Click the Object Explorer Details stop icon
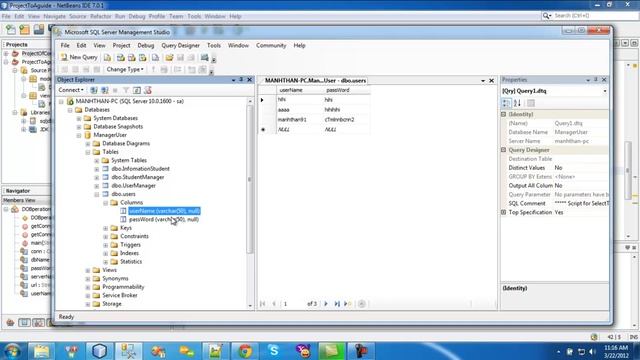Image resolution: width=640 pixels, height=360 pixels. click(115, 90)
